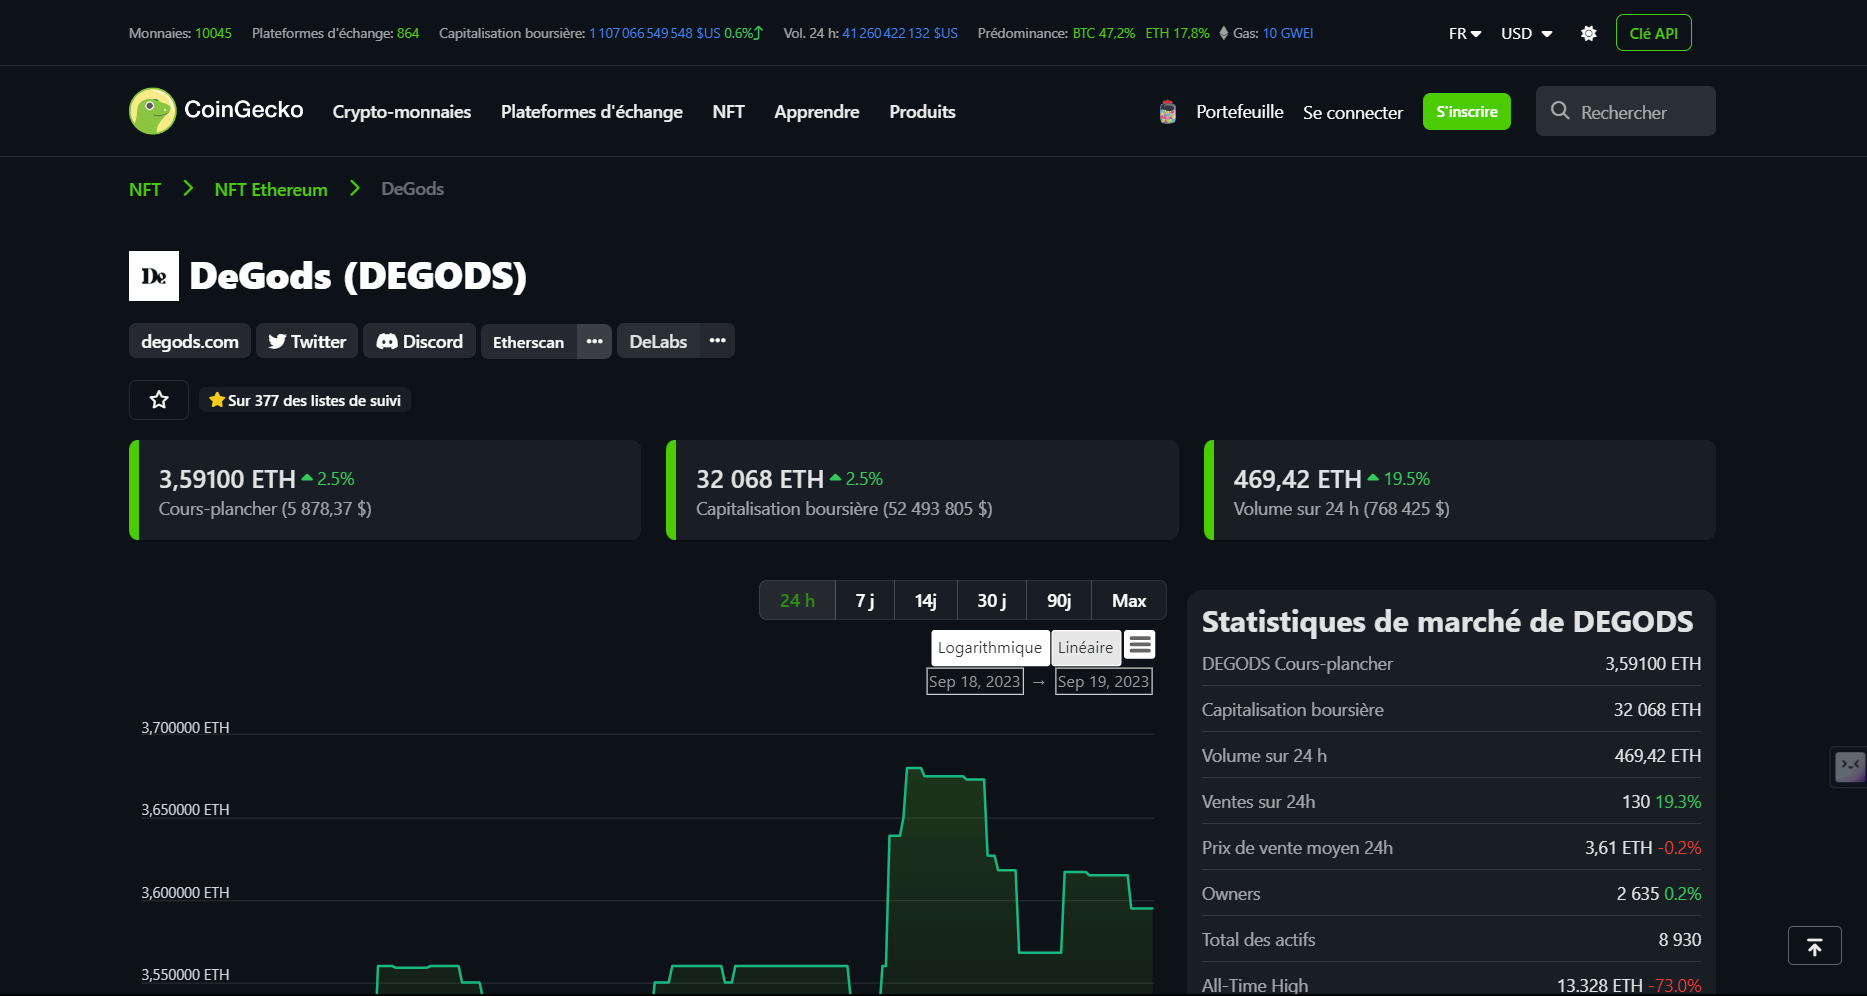This screenshot has width=1867, height=996.
Task: Select the 7 j chart range
Action: [865, 600]
